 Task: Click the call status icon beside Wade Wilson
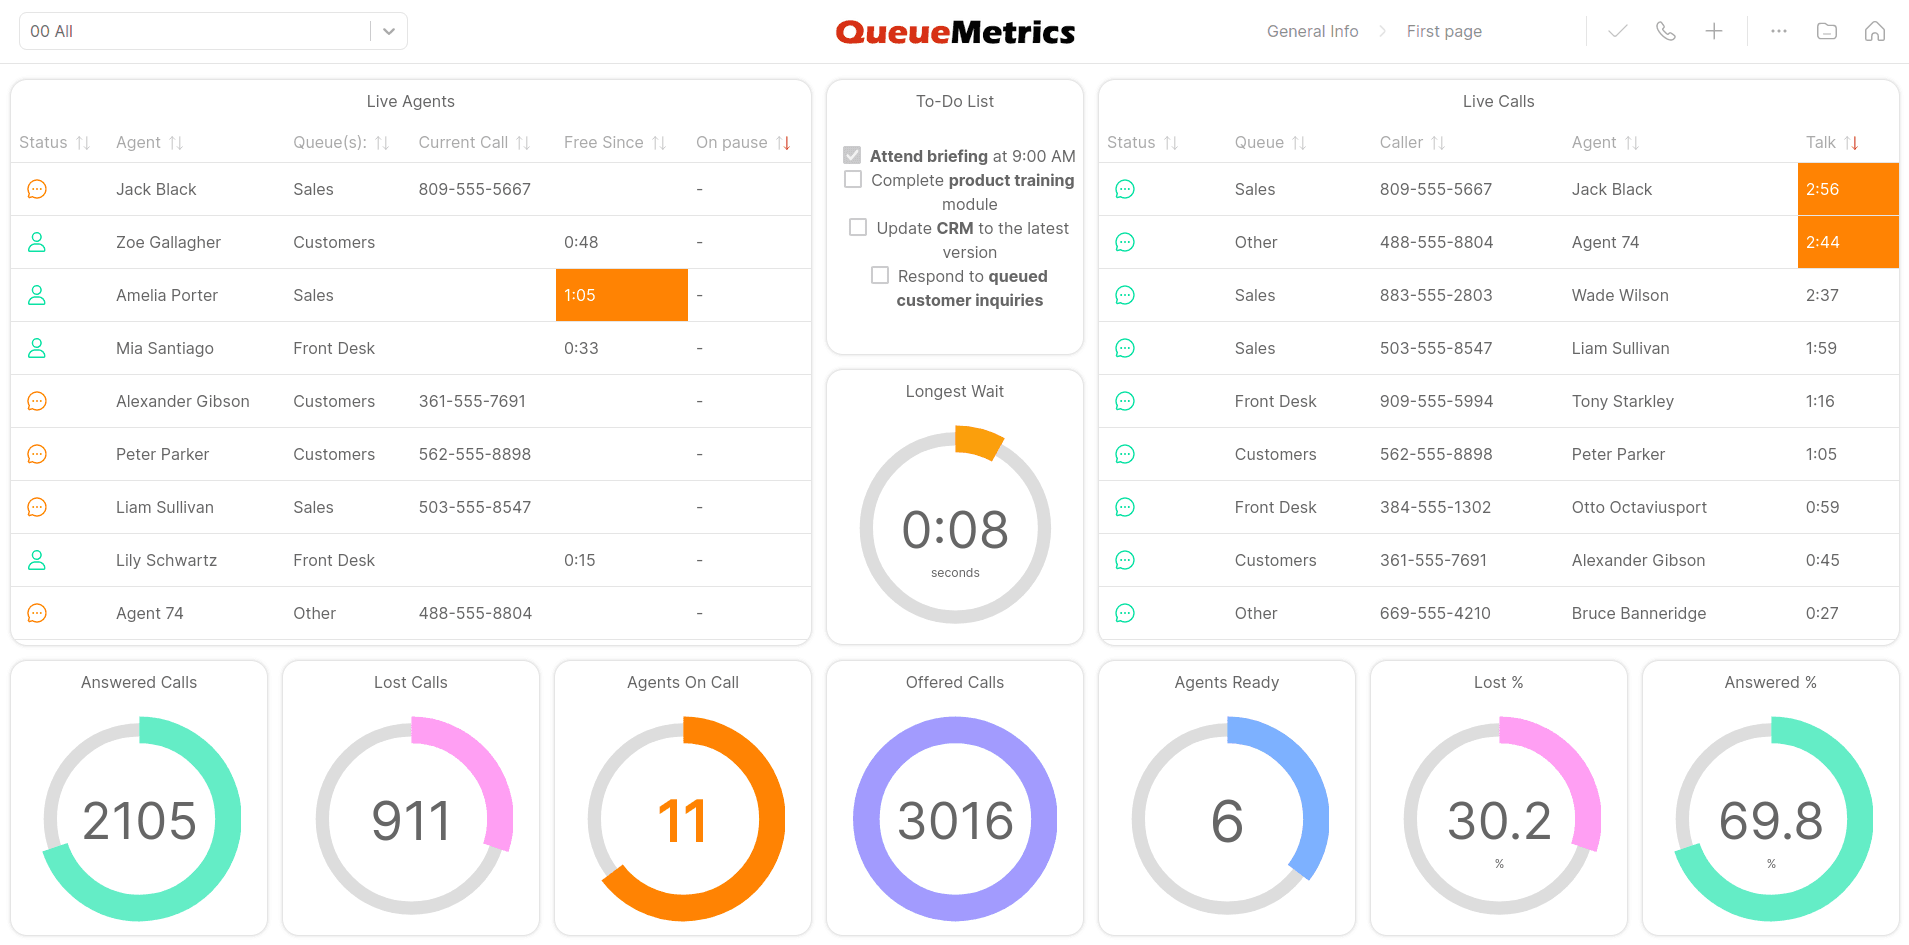[1125, 294]
